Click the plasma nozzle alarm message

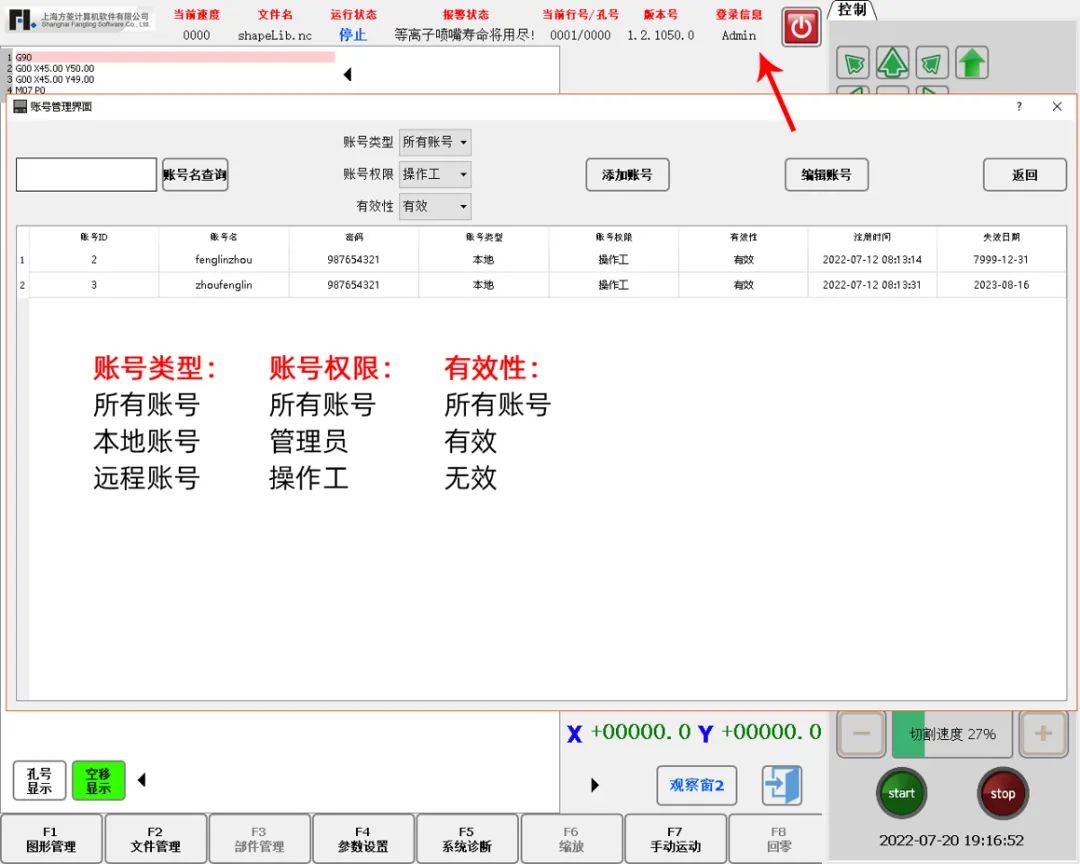click(464, 35)
